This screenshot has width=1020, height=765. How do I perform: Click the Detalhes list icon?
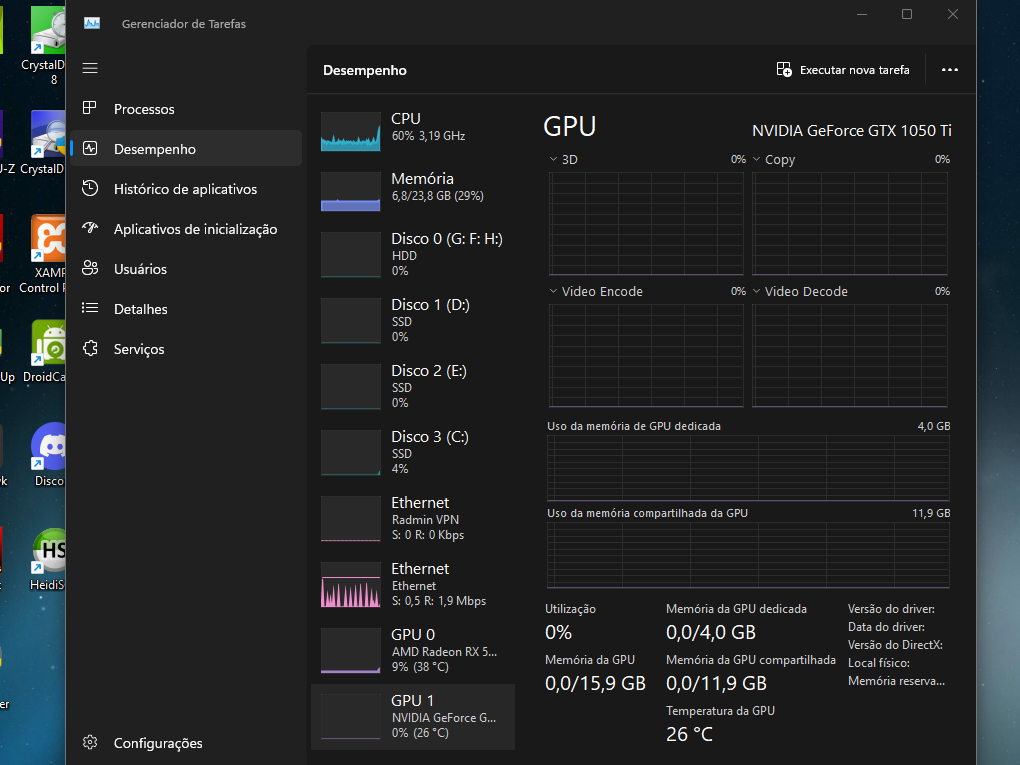pos(90,308)
